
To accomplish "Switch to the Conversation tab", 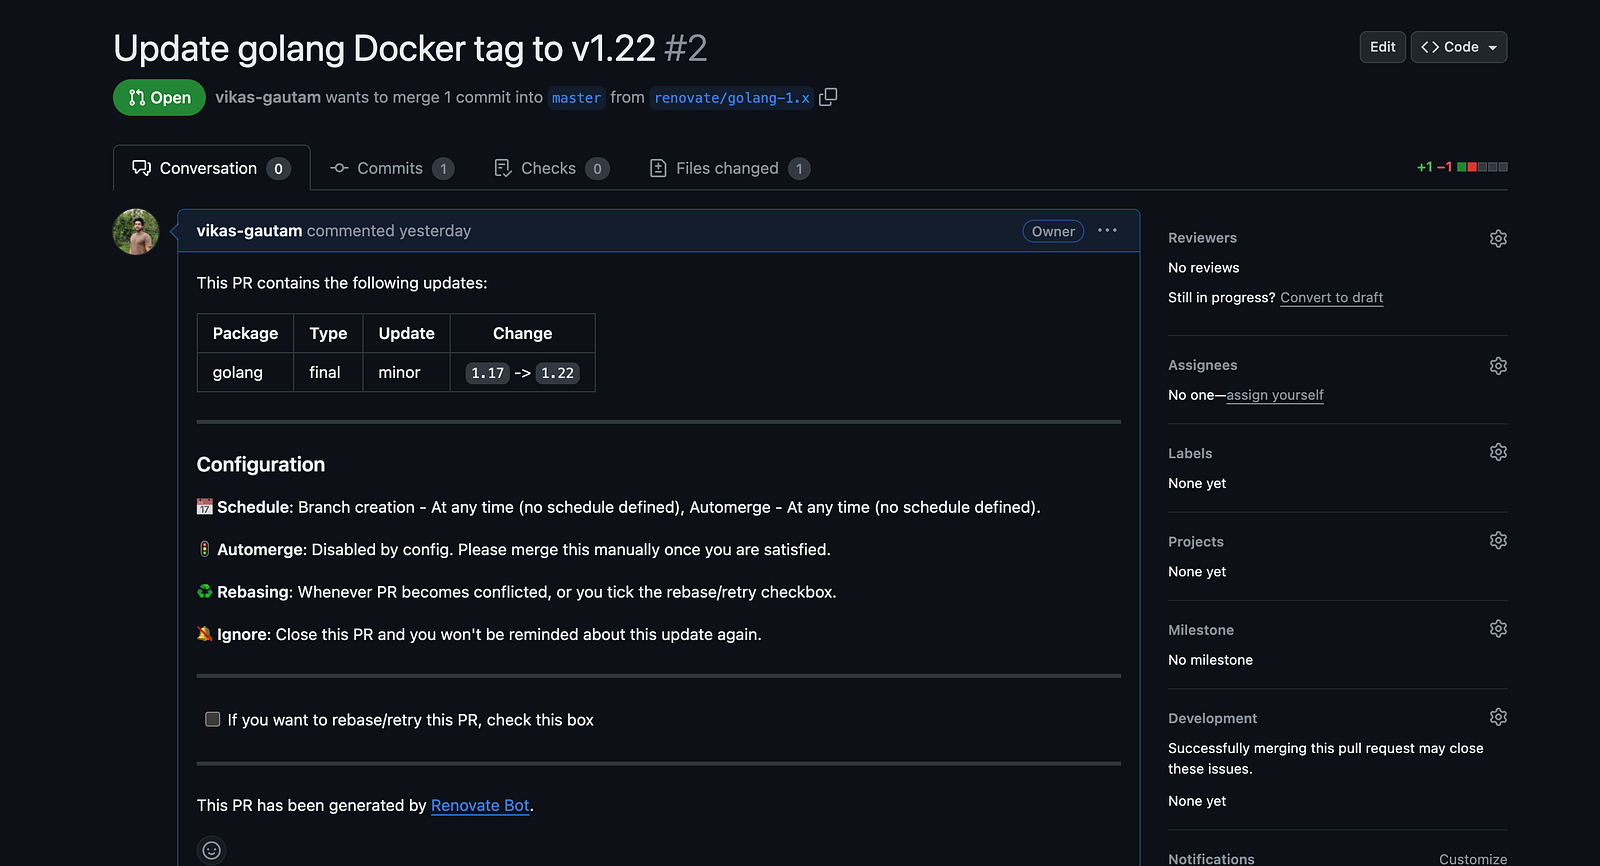I will tap(212, 168).
